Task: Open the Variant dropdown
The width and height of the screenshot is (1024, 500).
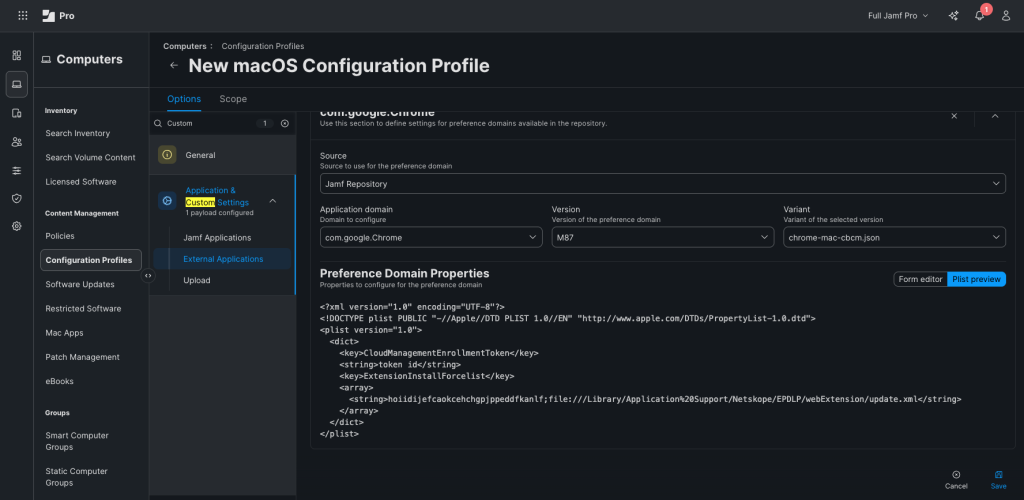Action: [895, 238]
